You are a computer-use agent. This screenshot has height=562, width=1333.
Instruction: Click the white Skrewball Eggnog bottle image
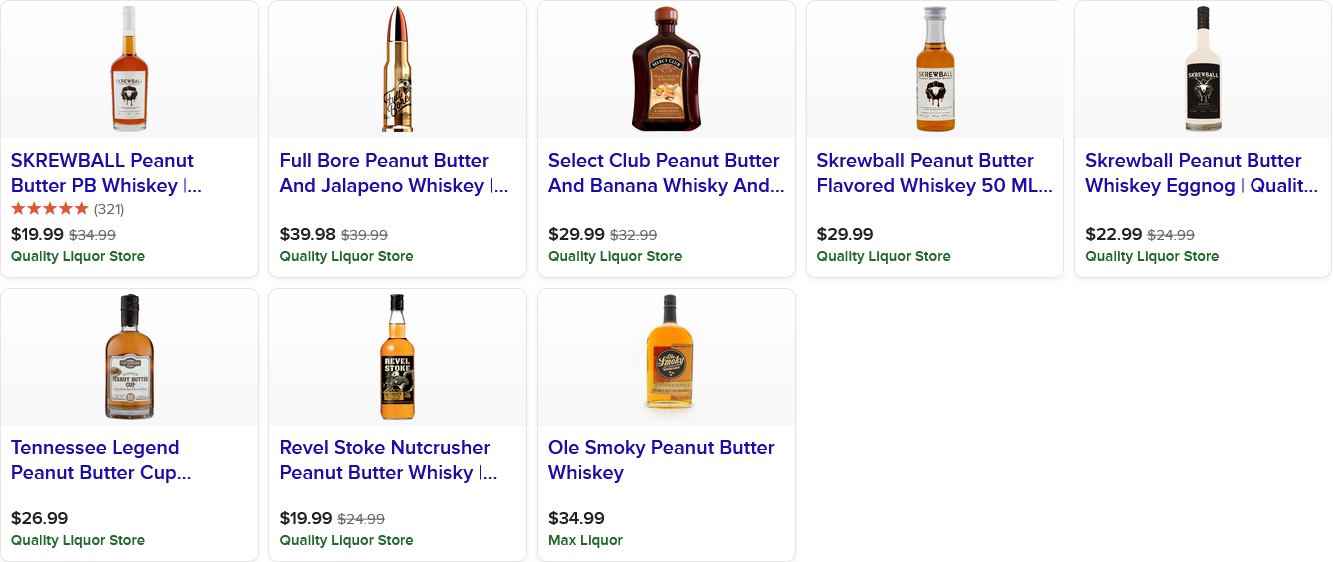1203,69
